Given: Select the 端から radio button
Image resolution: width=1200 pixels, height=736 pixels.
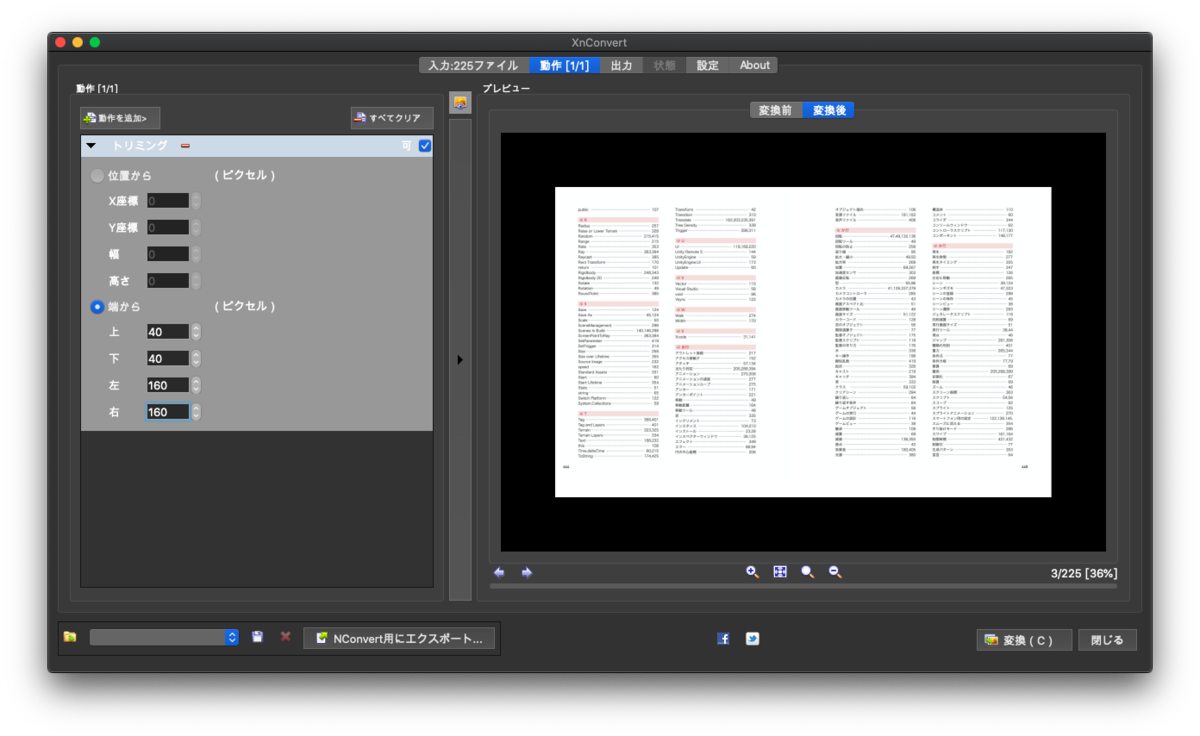Looking at the screenshot, I should coord(97,307).
